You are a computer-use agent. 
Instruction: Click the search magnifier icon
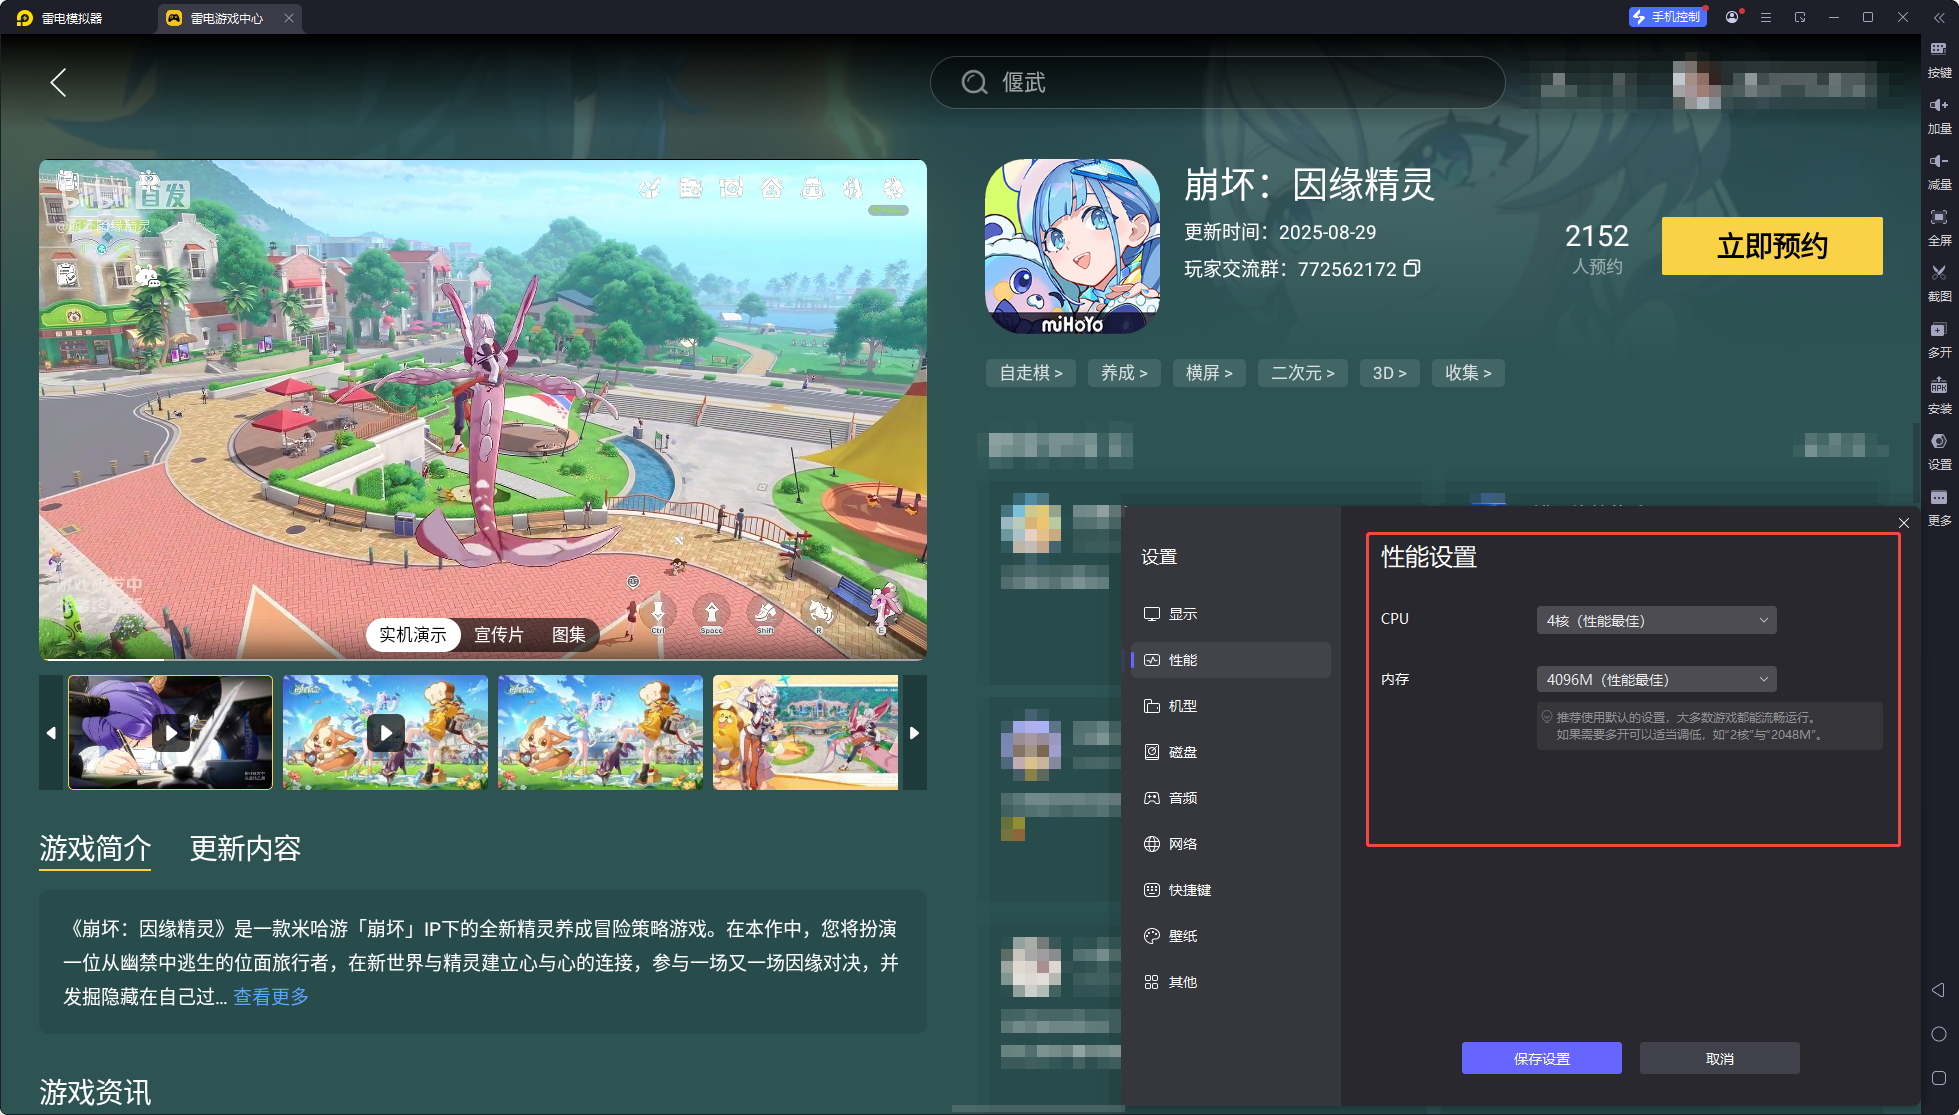[974, 82]
